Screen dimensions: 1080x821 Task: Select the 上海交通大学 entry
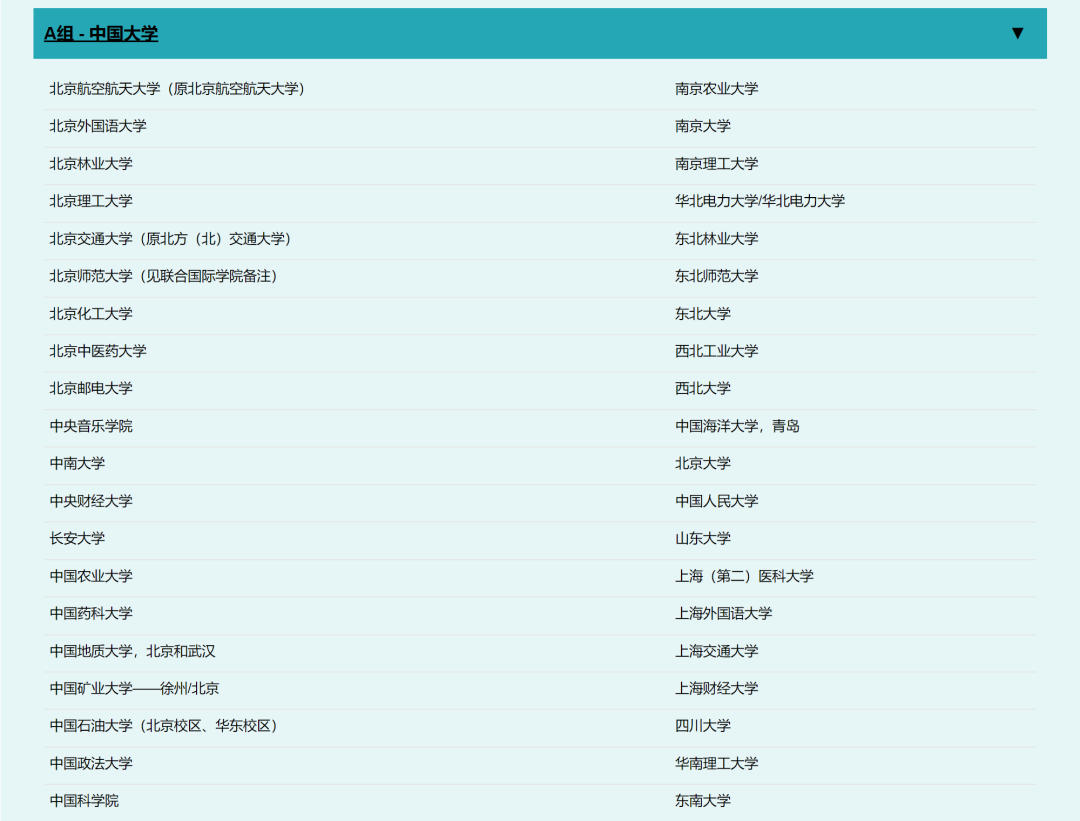(716, 652)
